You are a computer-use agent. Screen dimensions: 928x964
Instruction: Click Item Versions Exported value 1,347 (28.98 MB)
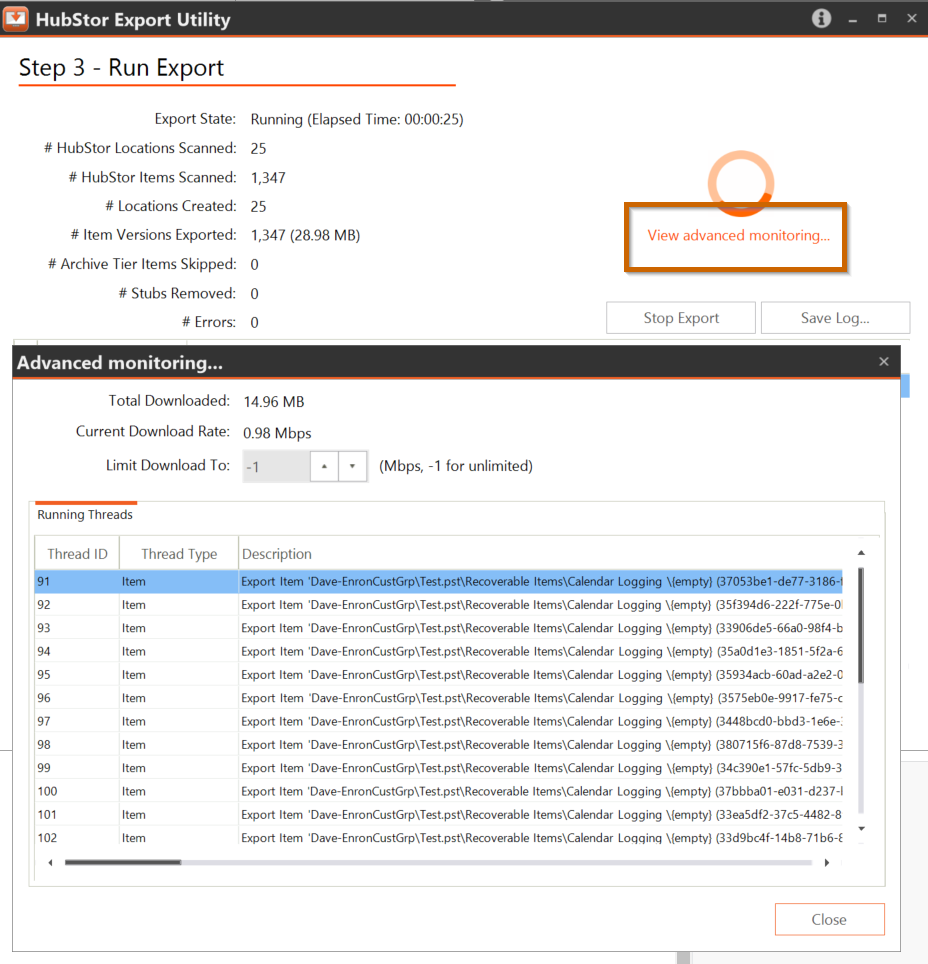(305, 235)
